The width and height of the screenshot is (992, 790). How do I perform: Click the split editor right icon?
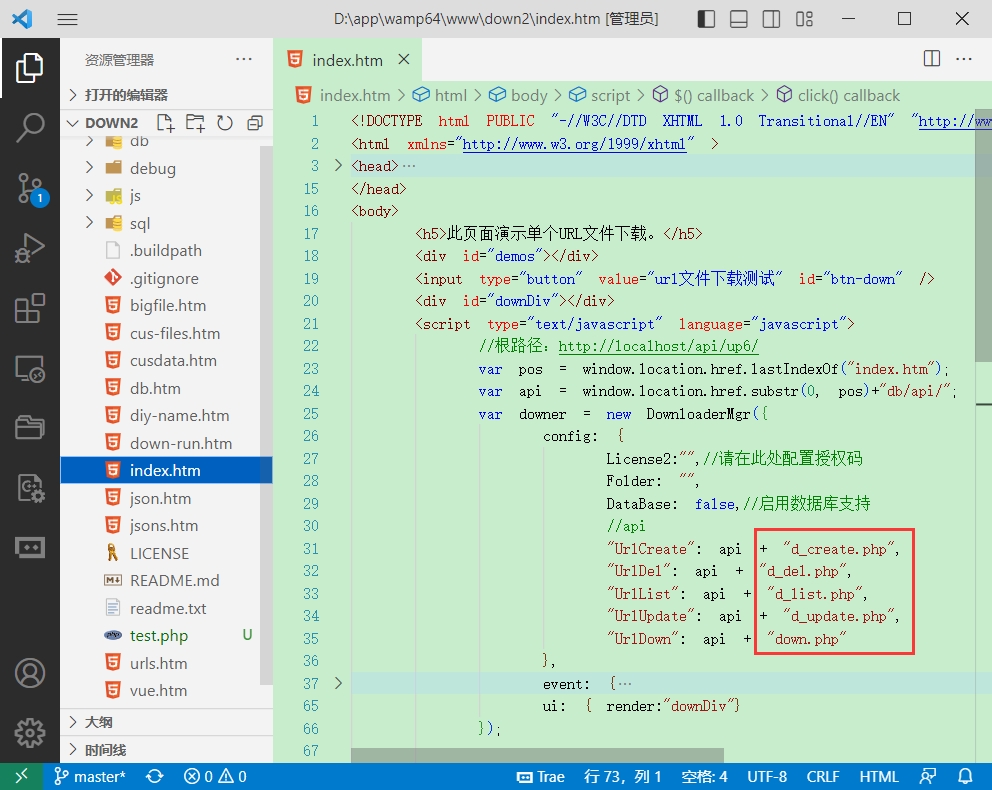pos(932,59)
